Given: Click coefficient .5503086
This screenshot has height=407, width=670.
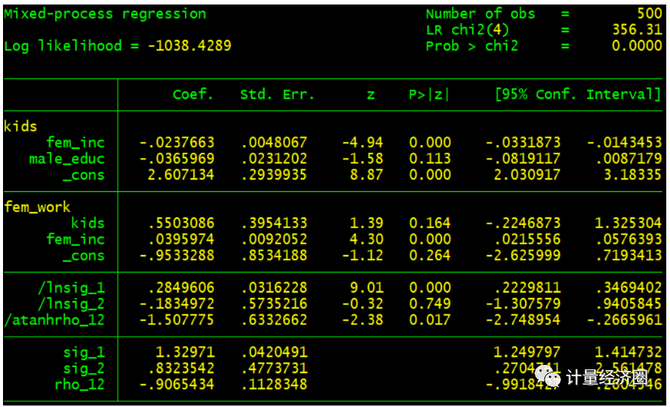Looking at the screenshot, I should (x=181, y=223).
